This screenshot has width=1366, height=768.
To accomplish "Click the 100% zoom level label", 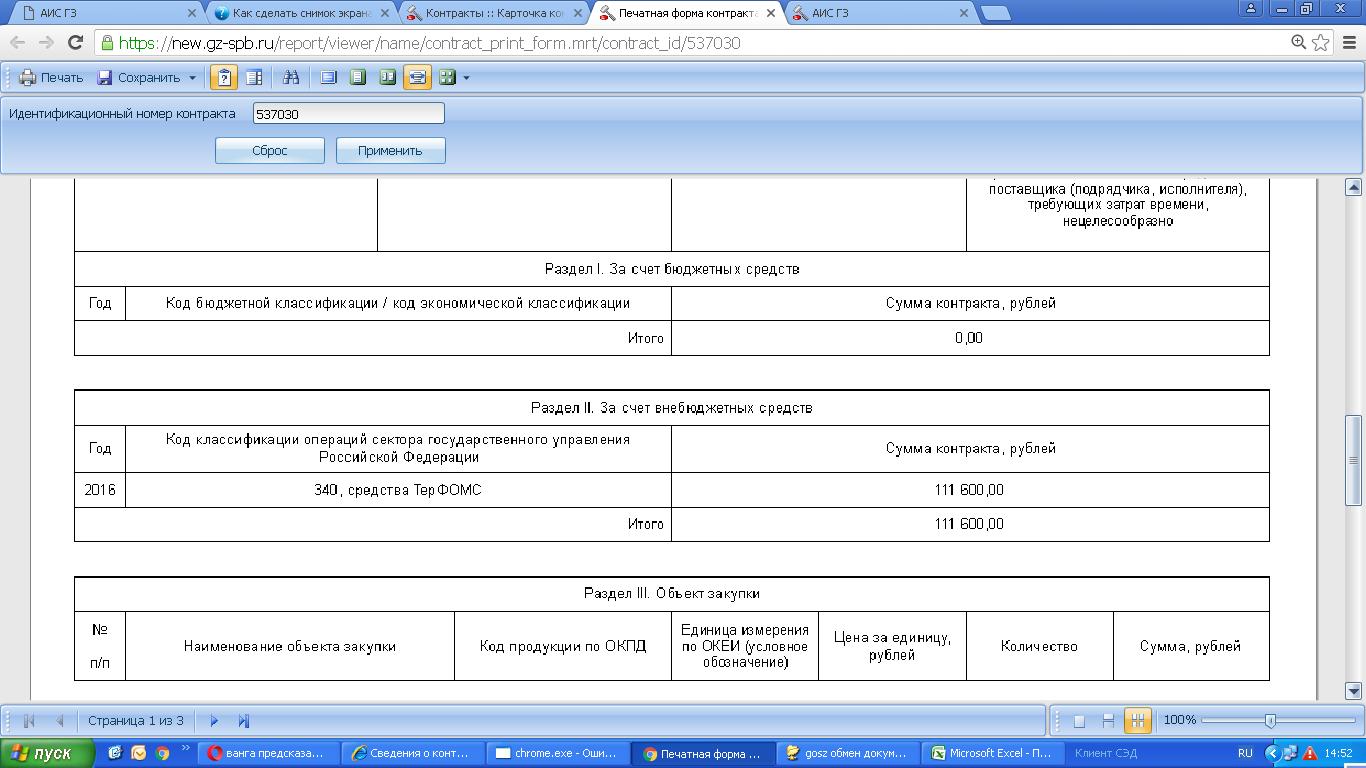I will coord(1180,720).
